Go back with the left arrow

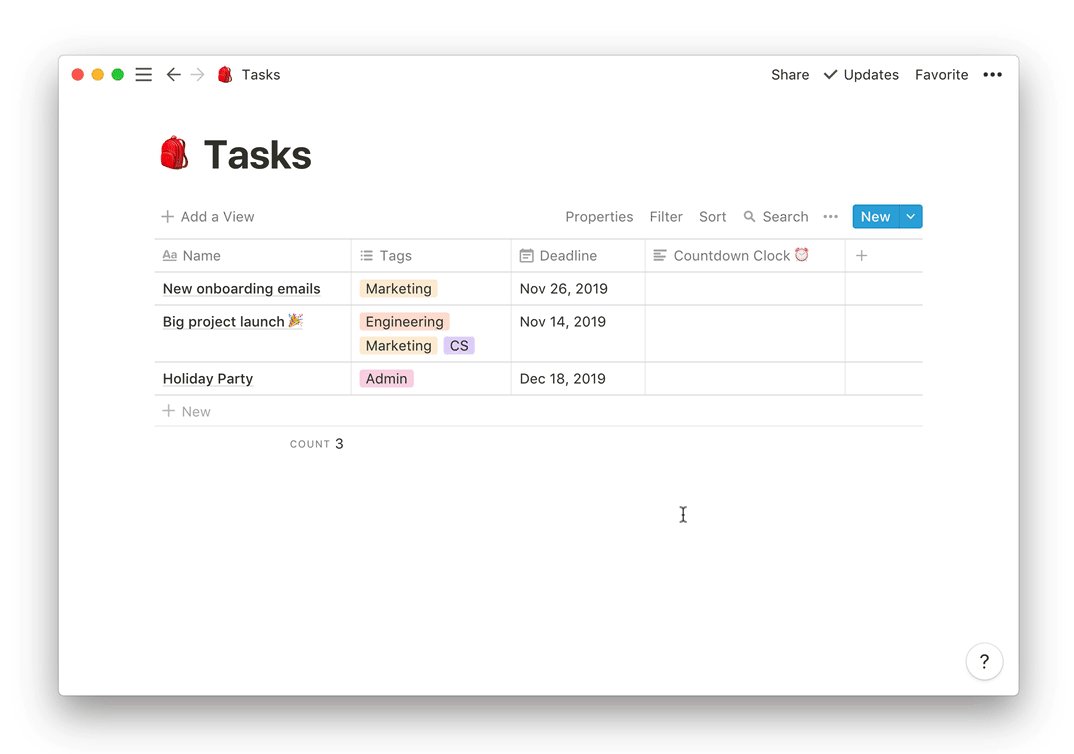(x=173, y=75)
